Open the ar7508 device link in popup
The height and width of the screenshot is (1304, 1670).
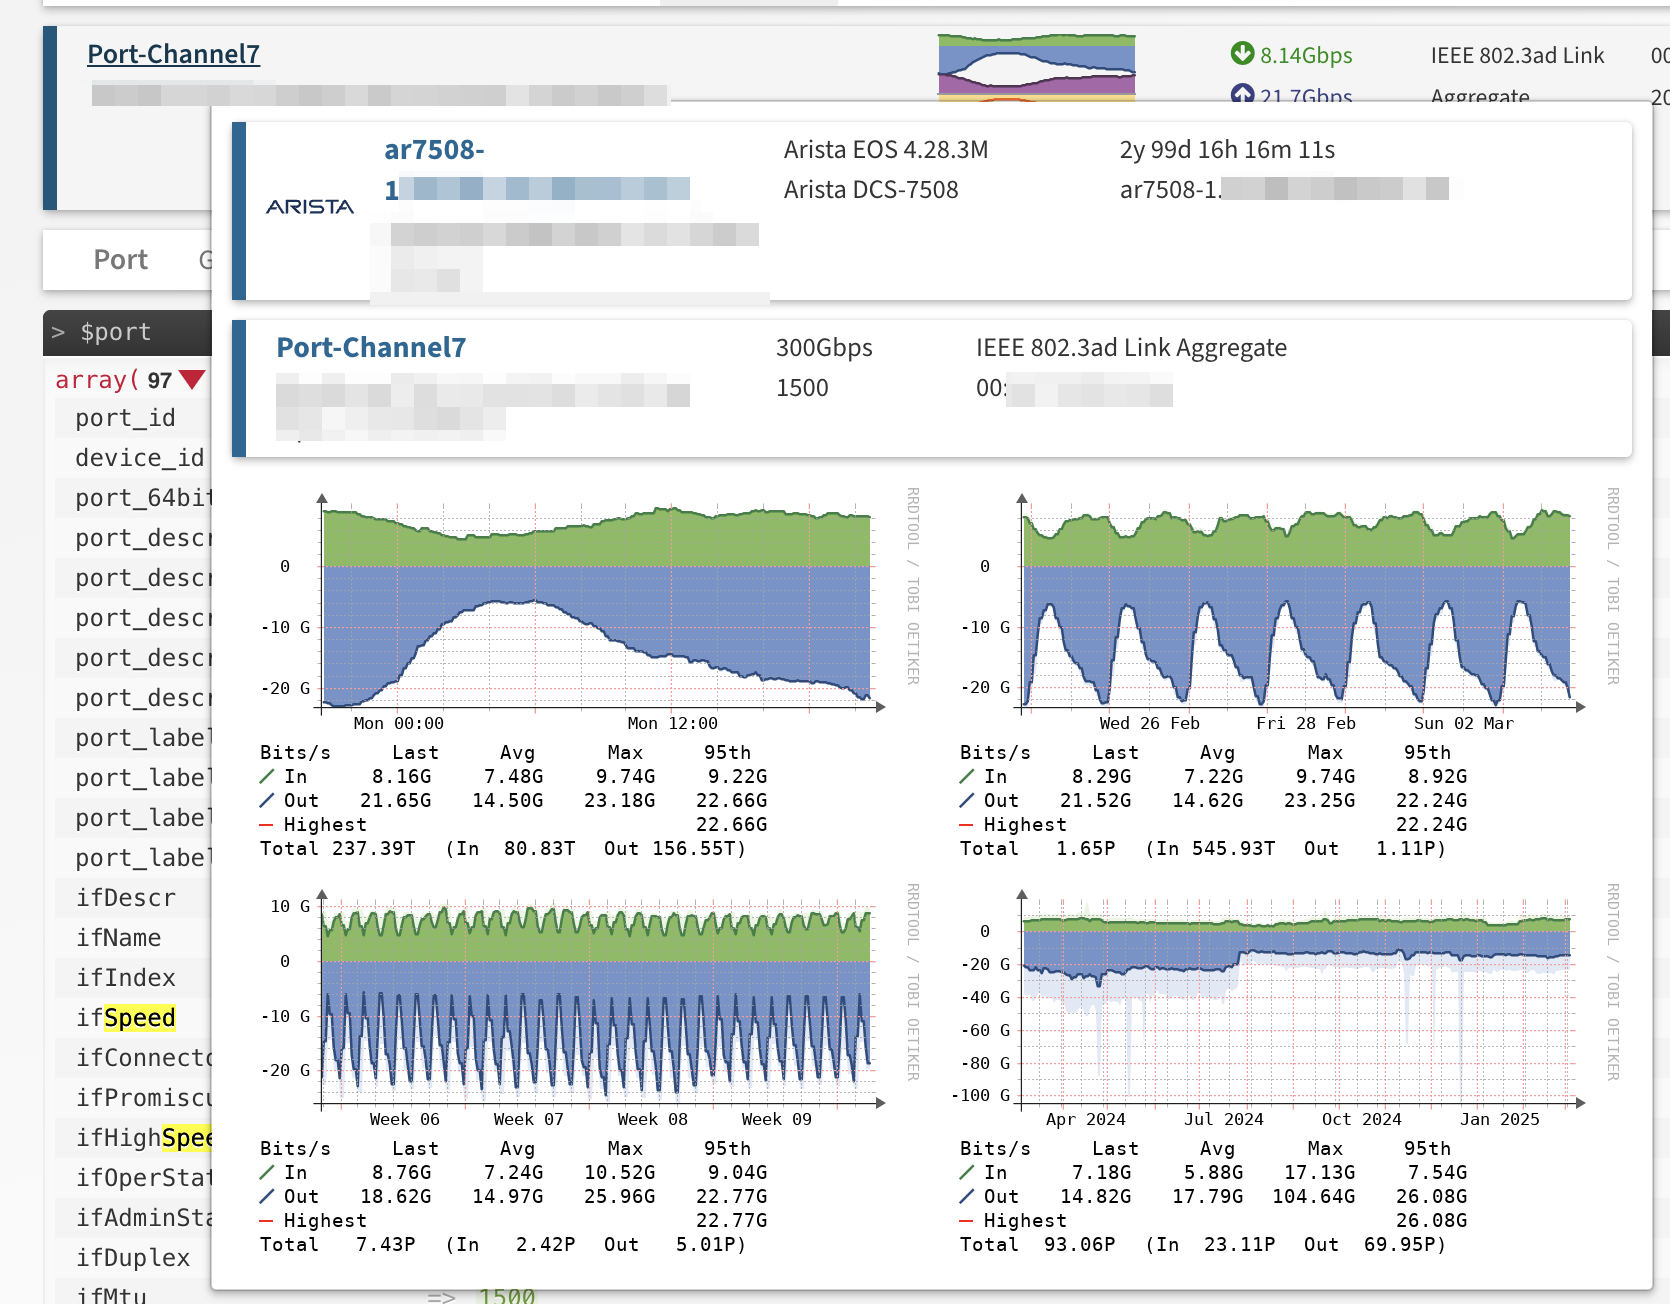click(434, 150)
